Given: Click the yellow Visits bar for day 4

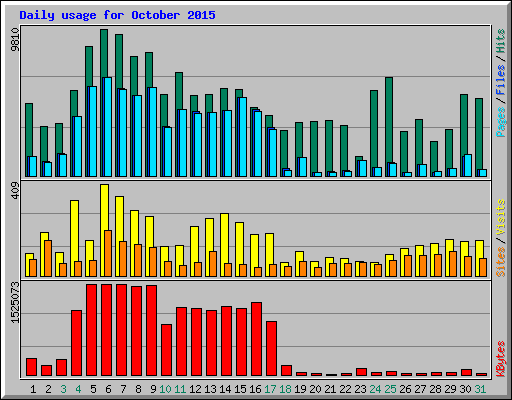Looking at the screenshot, I should click(x=75, y=231).
